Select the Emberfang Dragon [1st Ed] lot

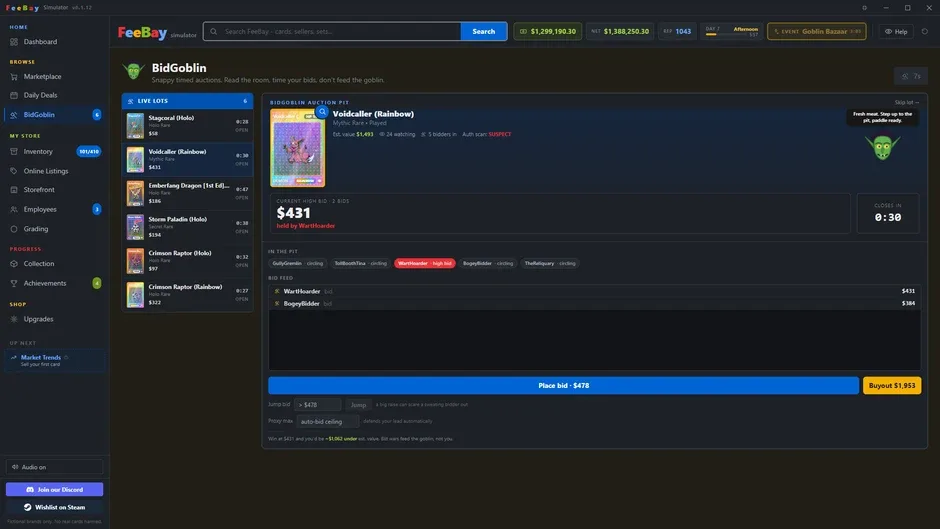188,193
